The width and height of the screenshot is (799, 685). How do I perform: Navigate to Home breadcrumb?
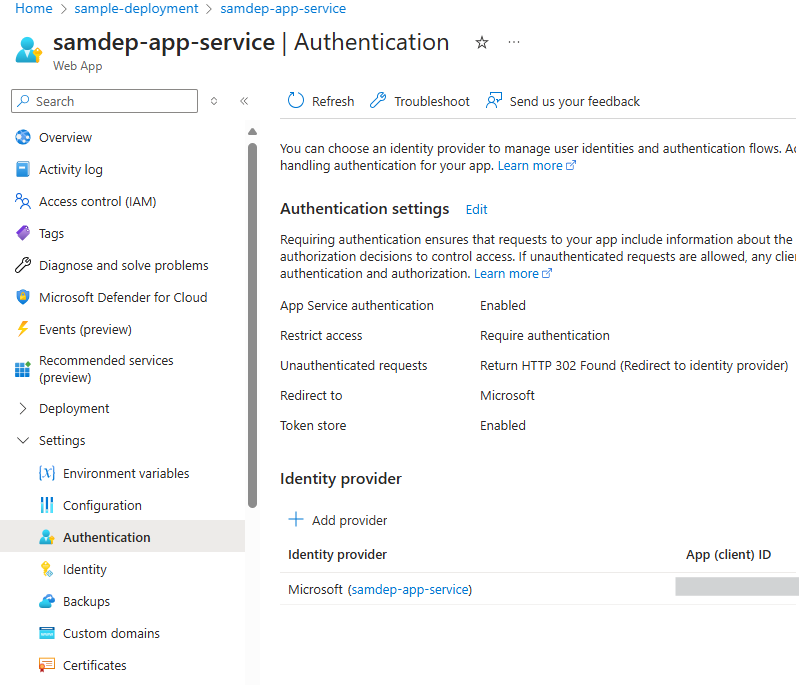pyautogui.click(x=34, y=8)
